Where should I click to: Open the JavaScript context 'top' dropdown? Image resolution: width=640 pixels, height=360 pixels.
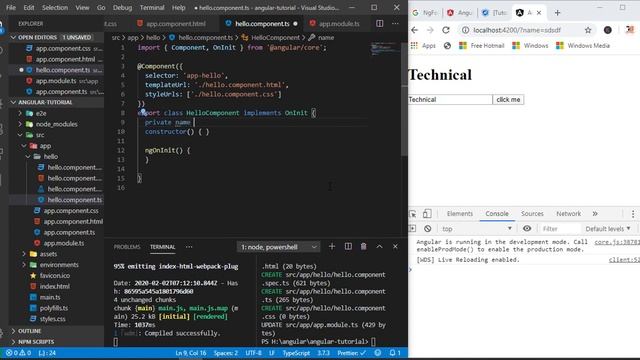pyautogui.click(x=476, y=229)
